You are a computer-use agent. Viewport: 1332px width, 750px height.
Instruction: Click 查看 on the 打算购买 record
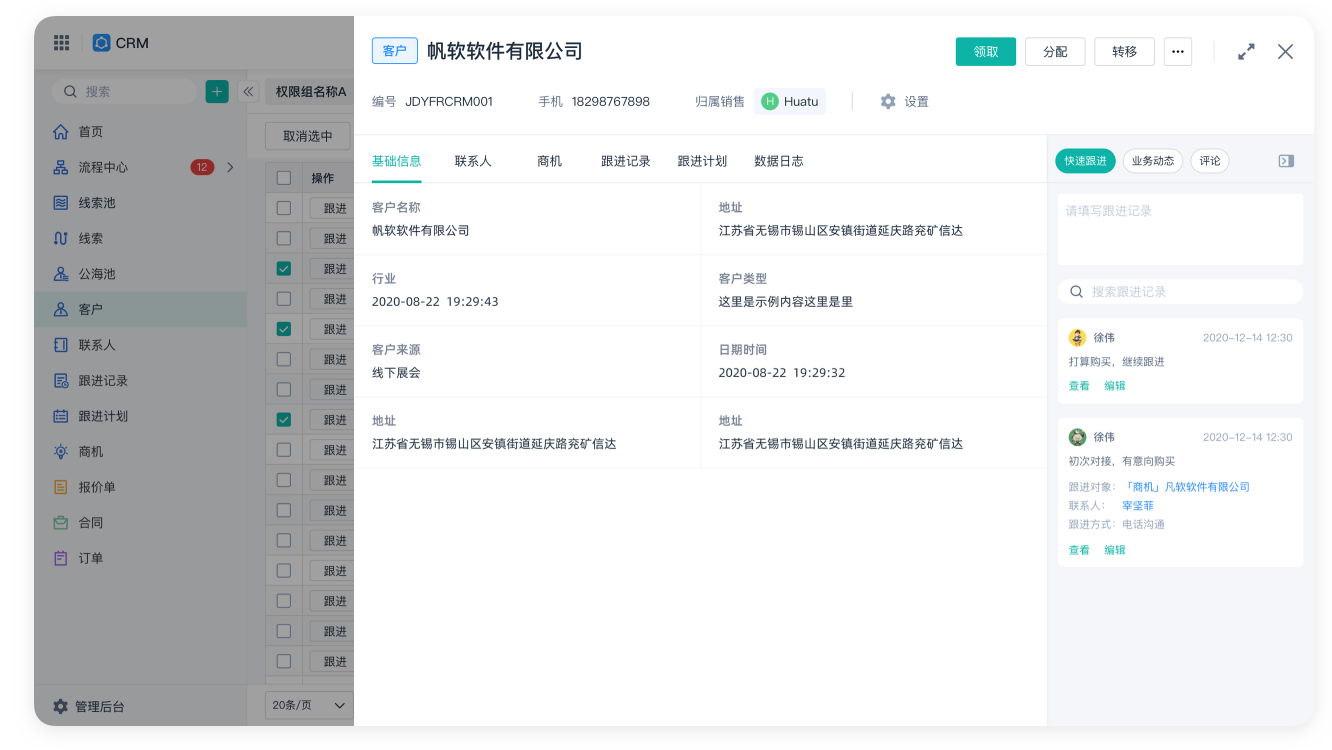(1079, 386)
